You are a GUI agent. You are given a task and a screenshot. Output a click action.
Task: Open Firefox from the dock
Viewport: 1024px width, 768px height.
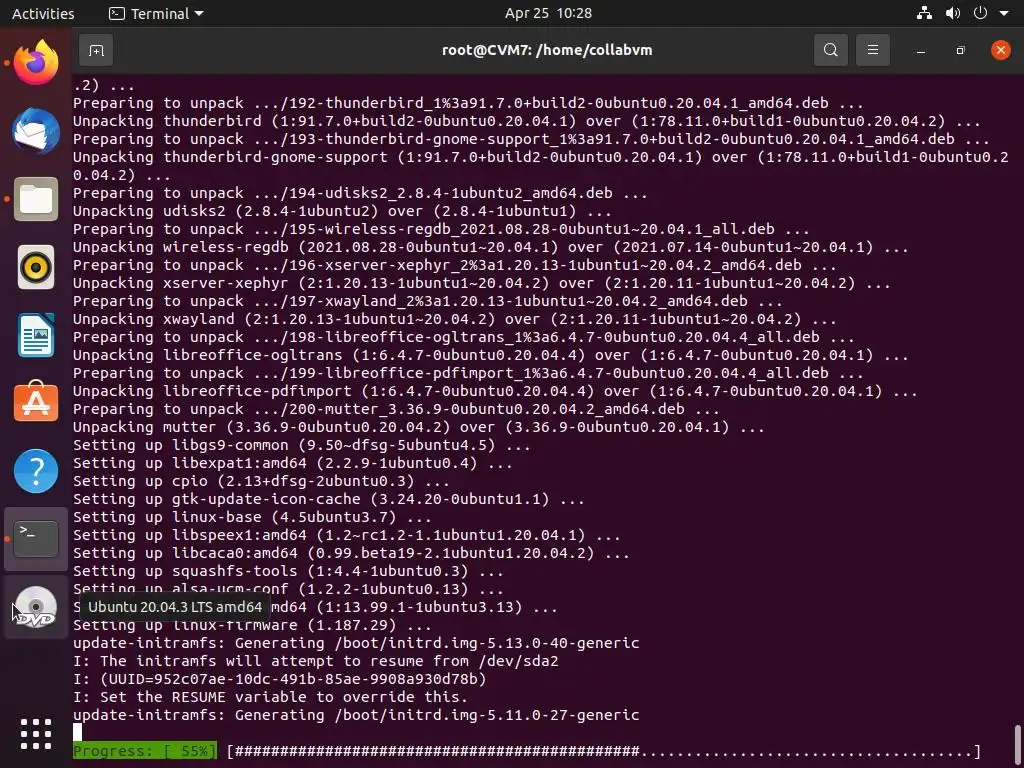(x=36, y=63)
